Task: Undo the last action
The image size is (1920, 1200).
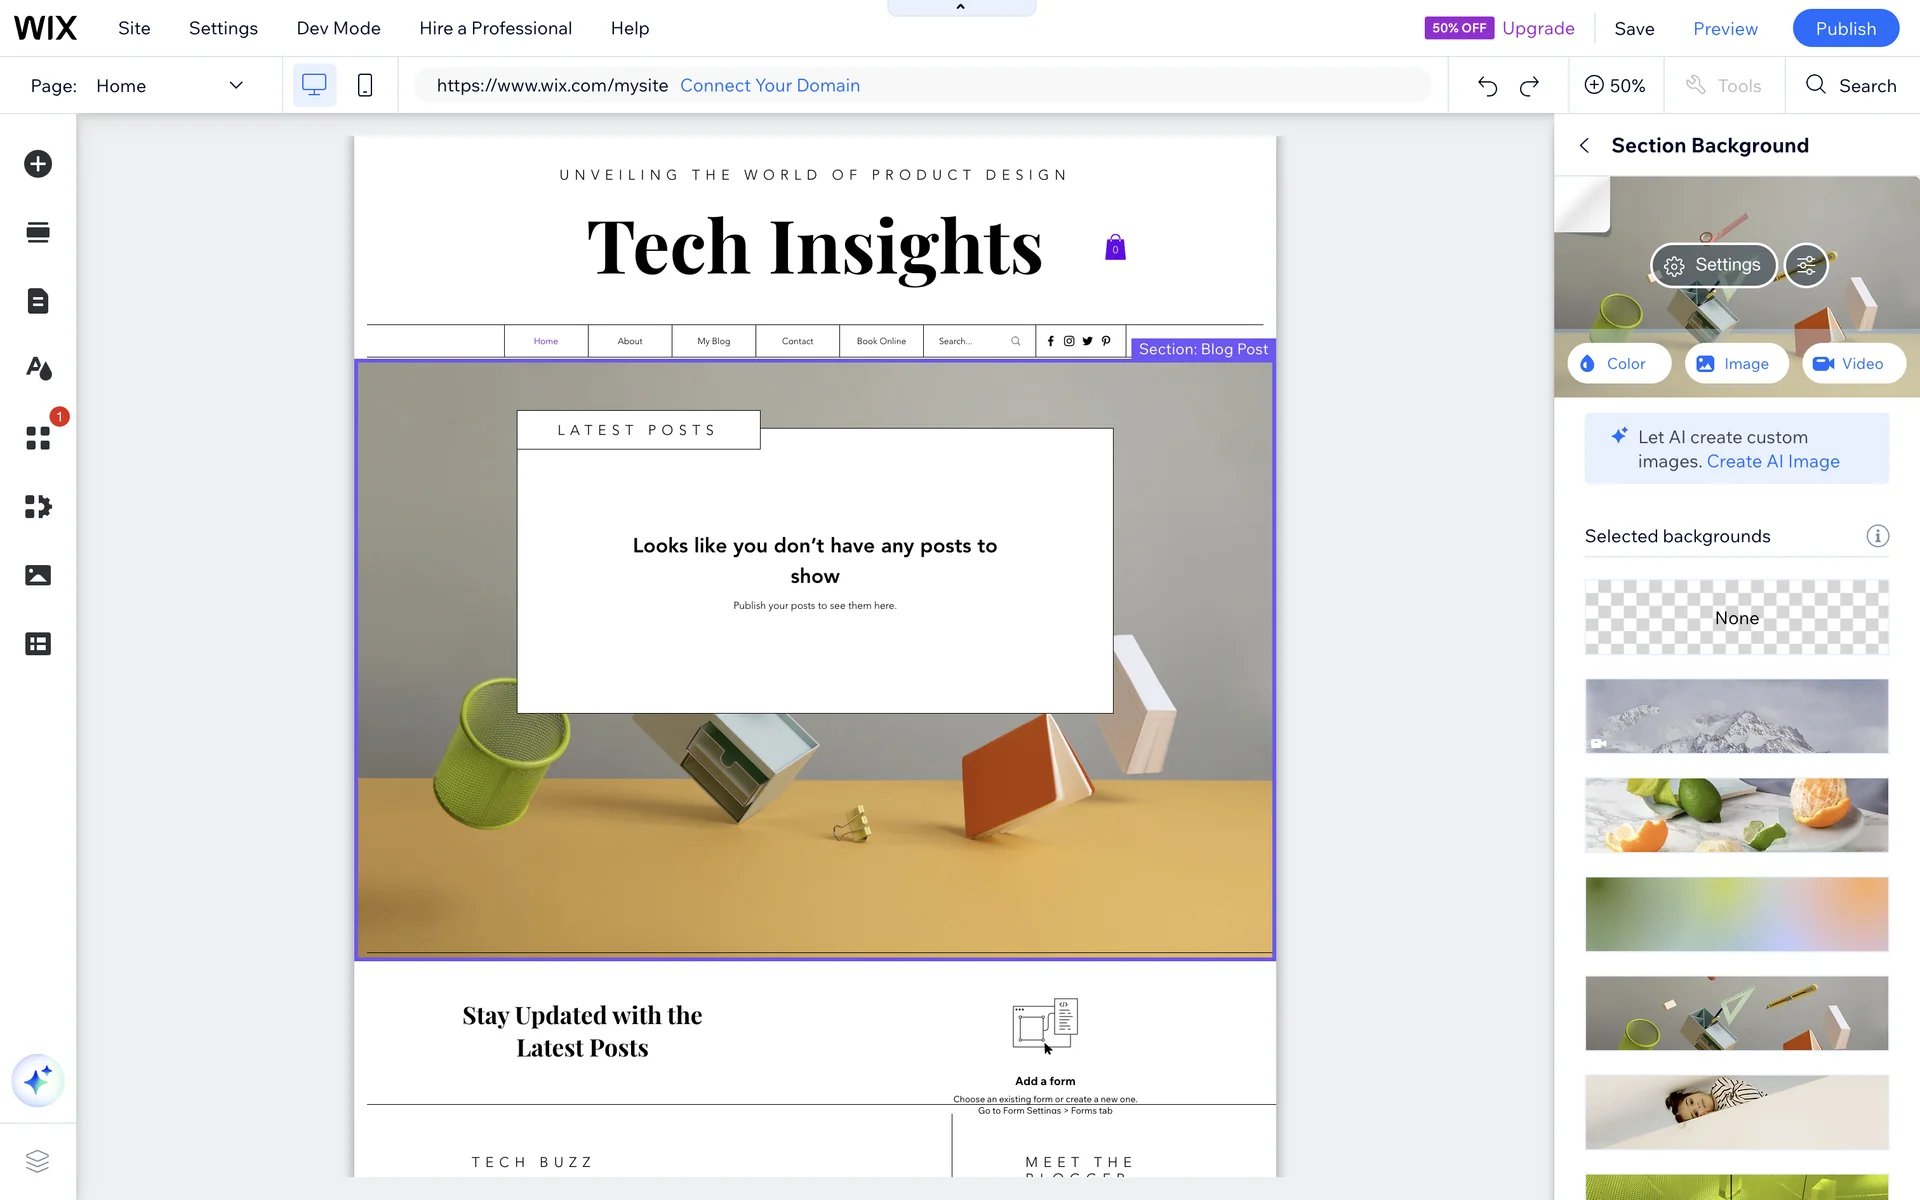Action: pyautogui.click(x=1487, y=86)
